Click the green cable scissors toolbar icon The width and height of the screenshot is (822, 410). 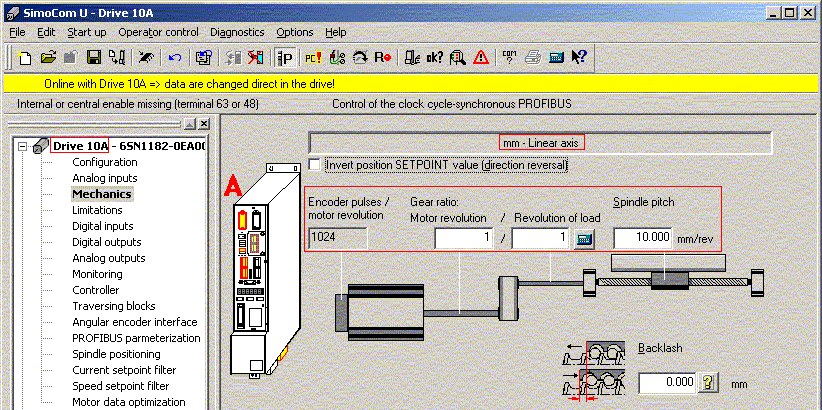337,57
